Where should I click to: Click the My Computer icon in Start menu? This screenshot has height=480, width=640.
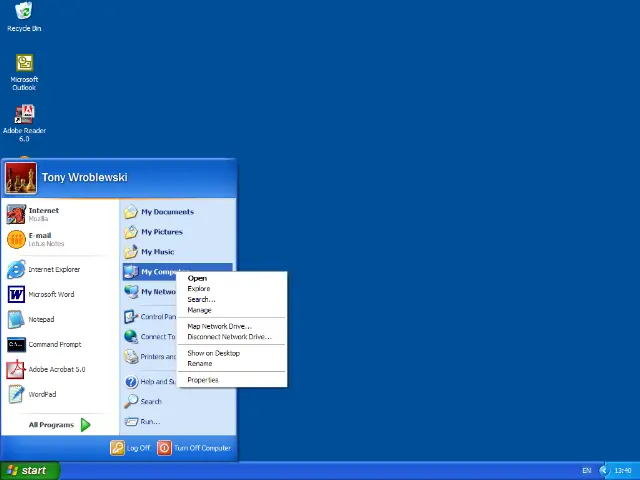coord(131,272)
